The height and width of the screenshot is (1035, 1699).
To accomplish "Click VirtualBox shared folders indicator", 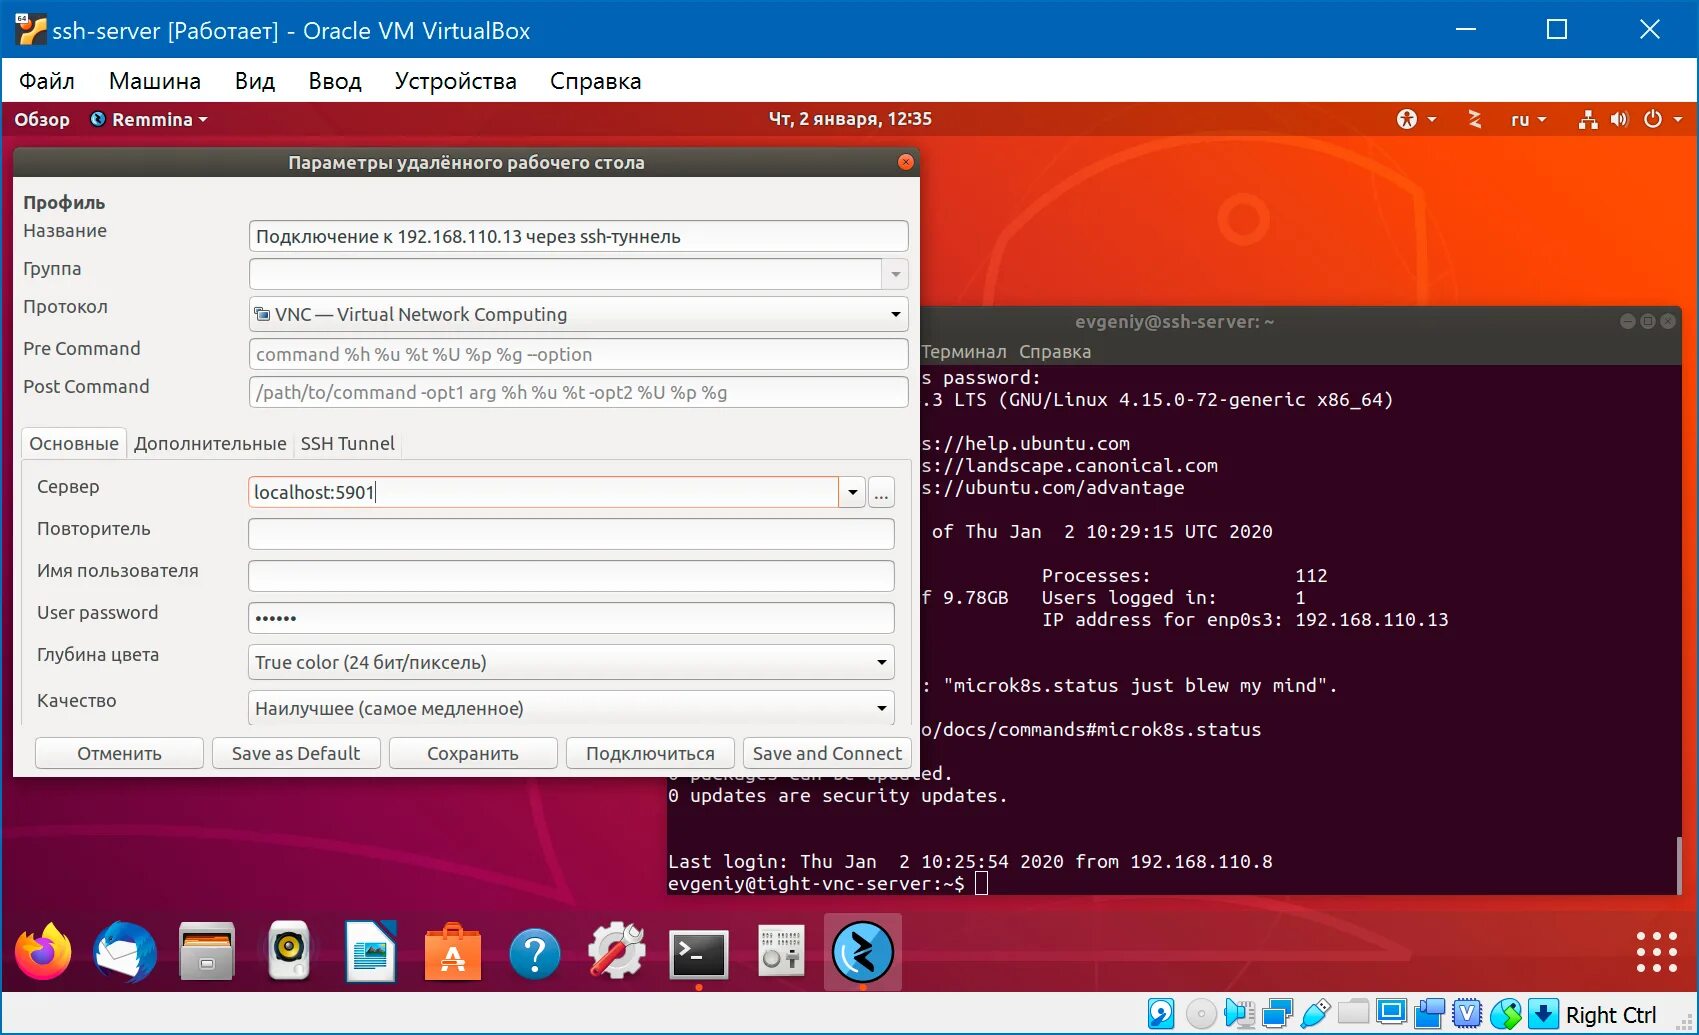I will point(1353,1014).
